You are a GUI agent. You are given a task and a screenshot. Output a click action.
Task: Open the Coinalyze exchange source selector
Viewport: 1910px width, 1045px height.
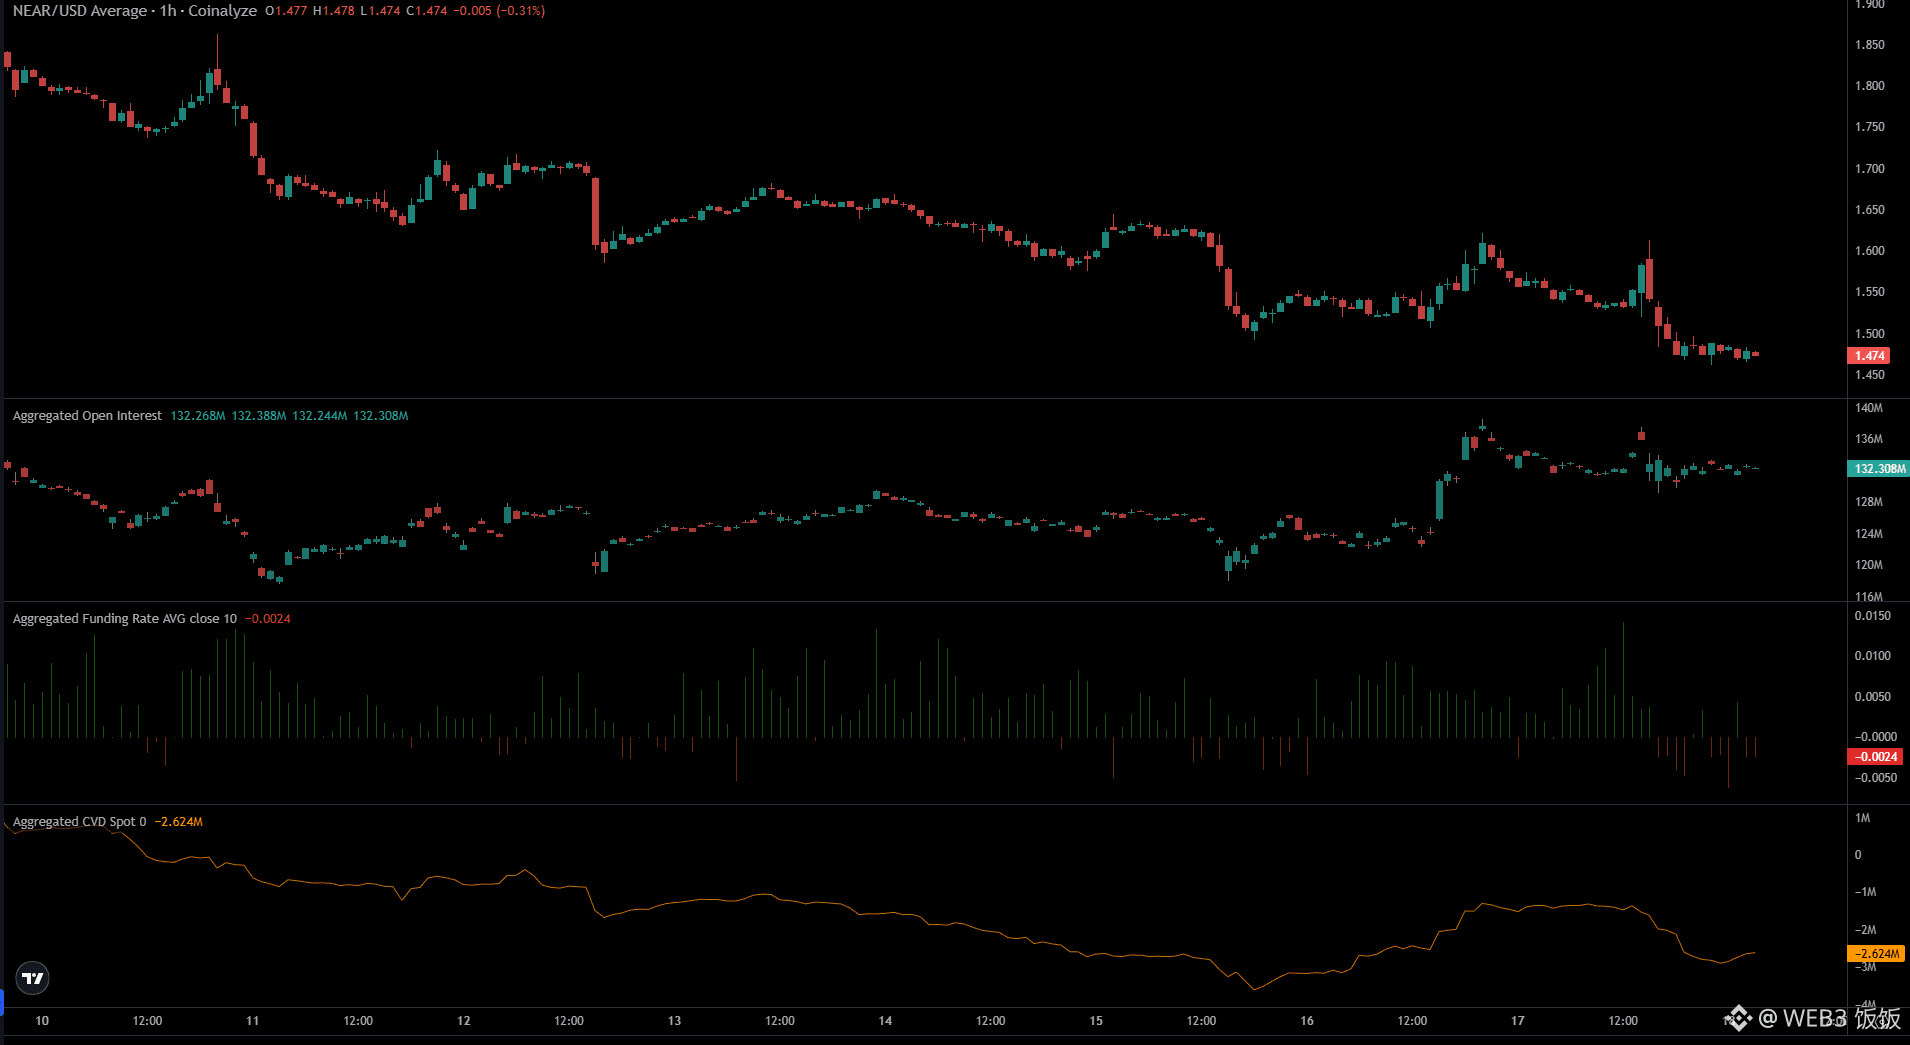[x=222, y=11]
